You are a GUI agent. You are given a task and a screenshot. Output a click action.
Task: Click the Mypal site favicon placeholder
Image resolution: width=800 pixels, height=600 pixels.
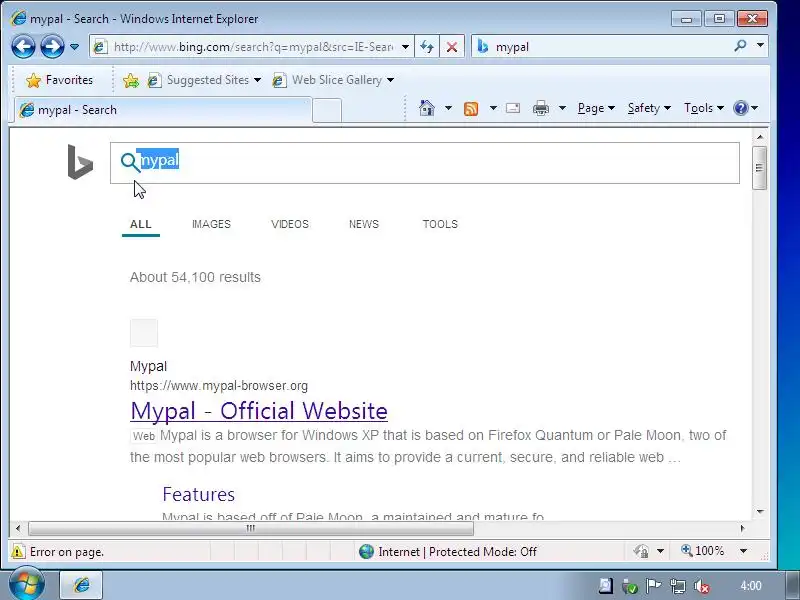(x=144, y=333)
